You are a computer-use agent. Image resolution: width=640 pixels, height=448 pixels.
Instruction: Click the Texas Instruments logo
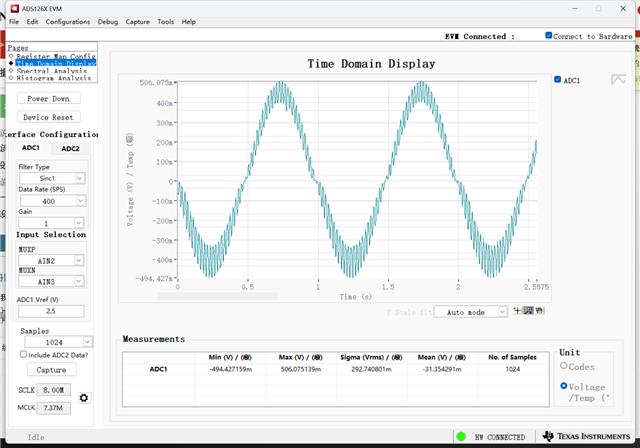pyautogui.click(x=586, y=436)
